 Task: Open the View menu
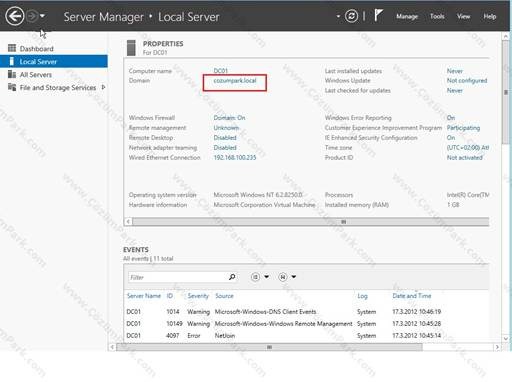pyautogui.click(x=463, y=16)
